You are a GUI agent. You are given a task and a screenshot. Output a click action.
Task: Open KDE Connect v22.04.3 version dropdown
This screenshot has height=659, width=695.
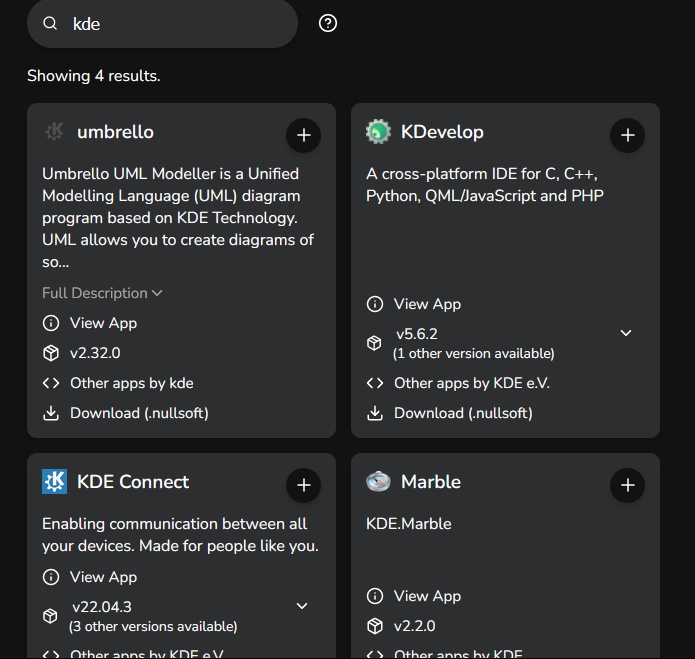coord(302,606)
